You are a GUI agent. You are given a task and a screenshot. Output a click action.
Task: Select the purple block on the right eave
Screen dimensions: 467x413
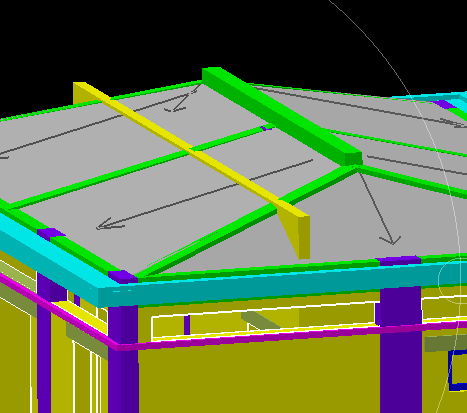coord(398,260)
